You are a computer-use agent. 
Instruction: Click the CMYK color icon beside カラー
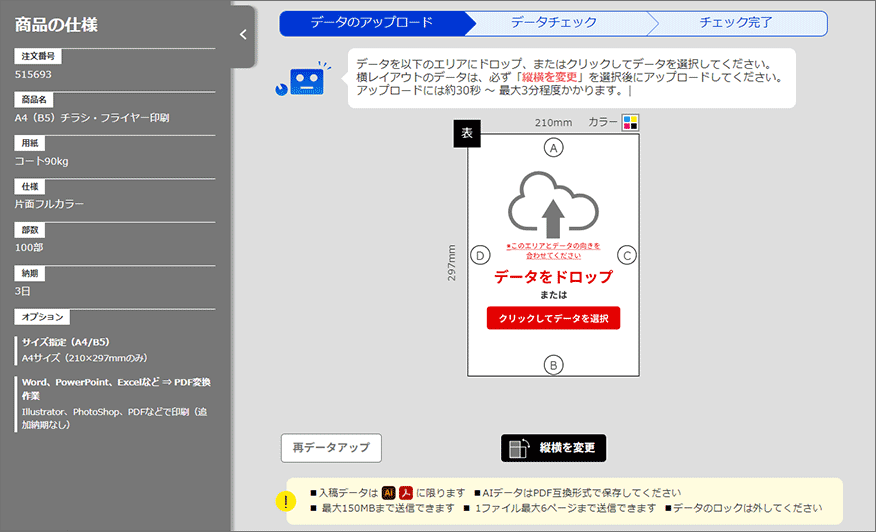(630, 122)
